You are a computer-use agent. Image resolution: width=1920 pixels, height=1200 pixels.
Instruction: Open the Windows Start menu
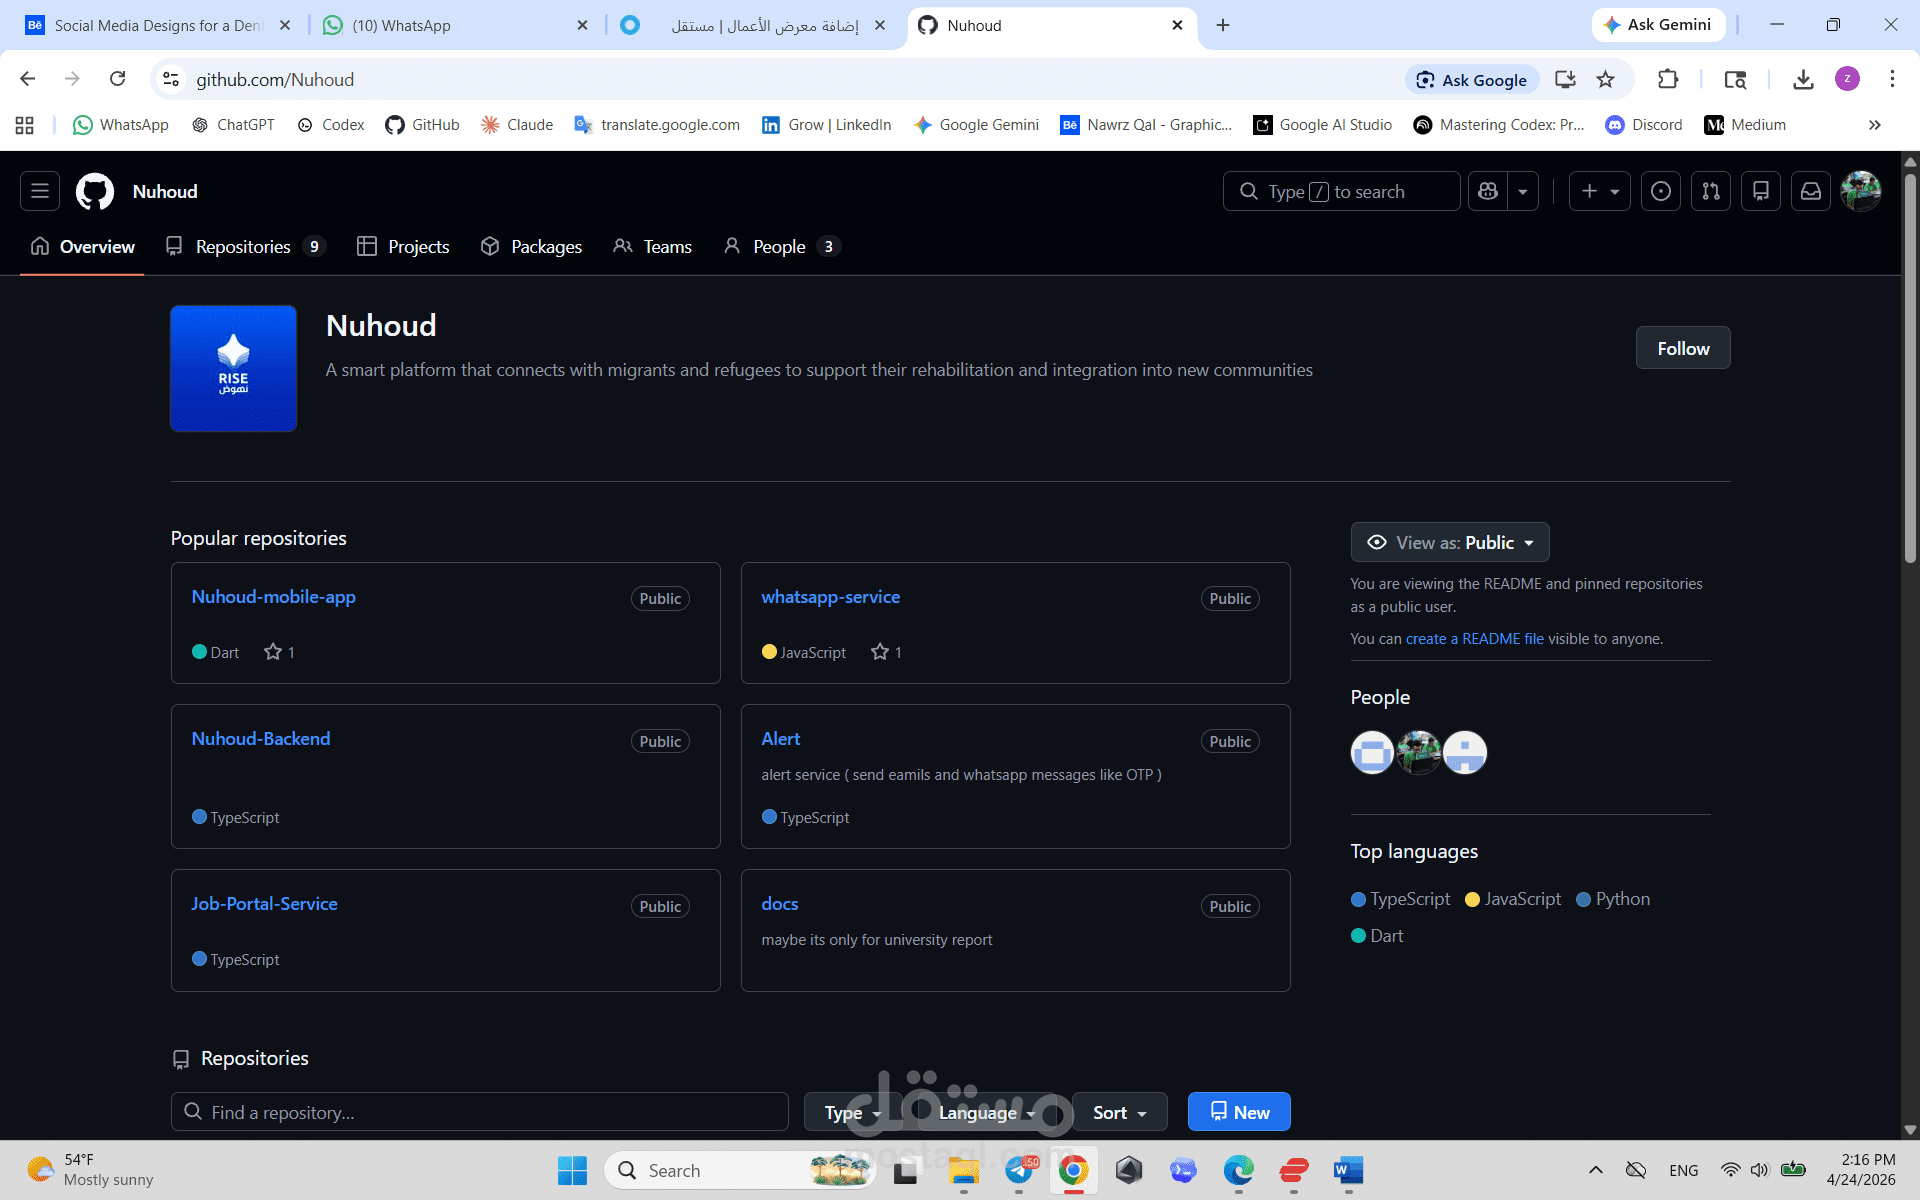click(573, 1170)
